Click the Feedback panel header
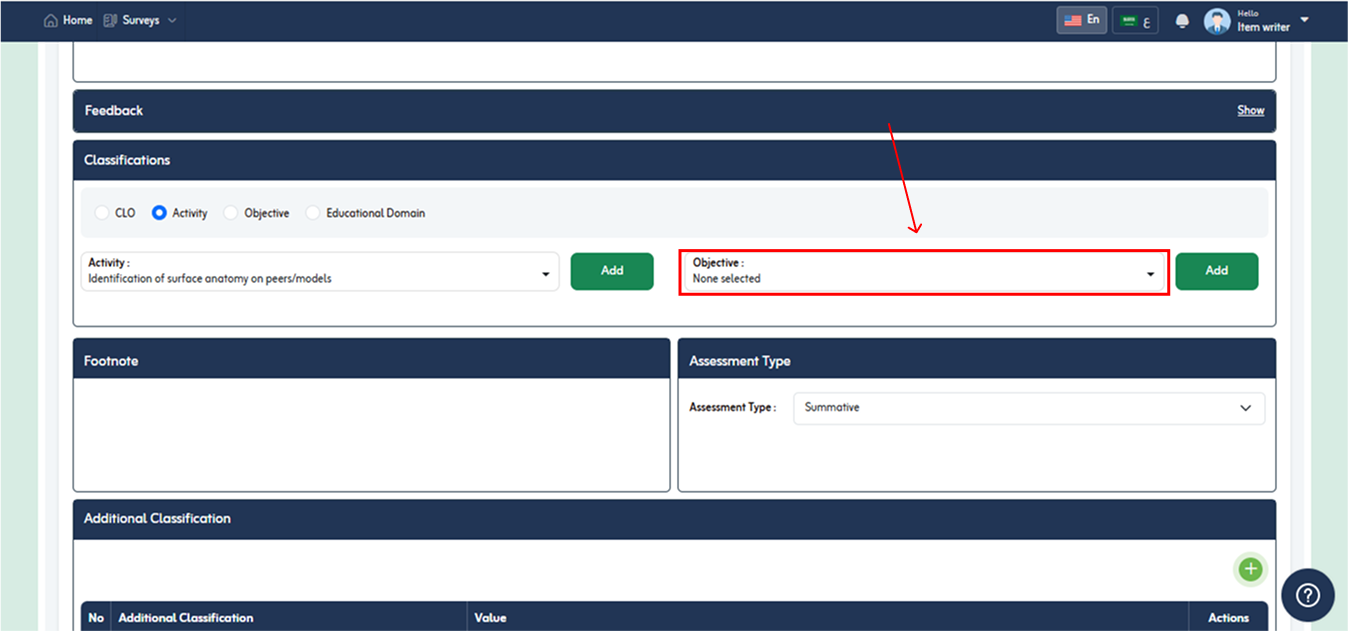Viewport: 1348px width, 631px height. pos(674,111)
